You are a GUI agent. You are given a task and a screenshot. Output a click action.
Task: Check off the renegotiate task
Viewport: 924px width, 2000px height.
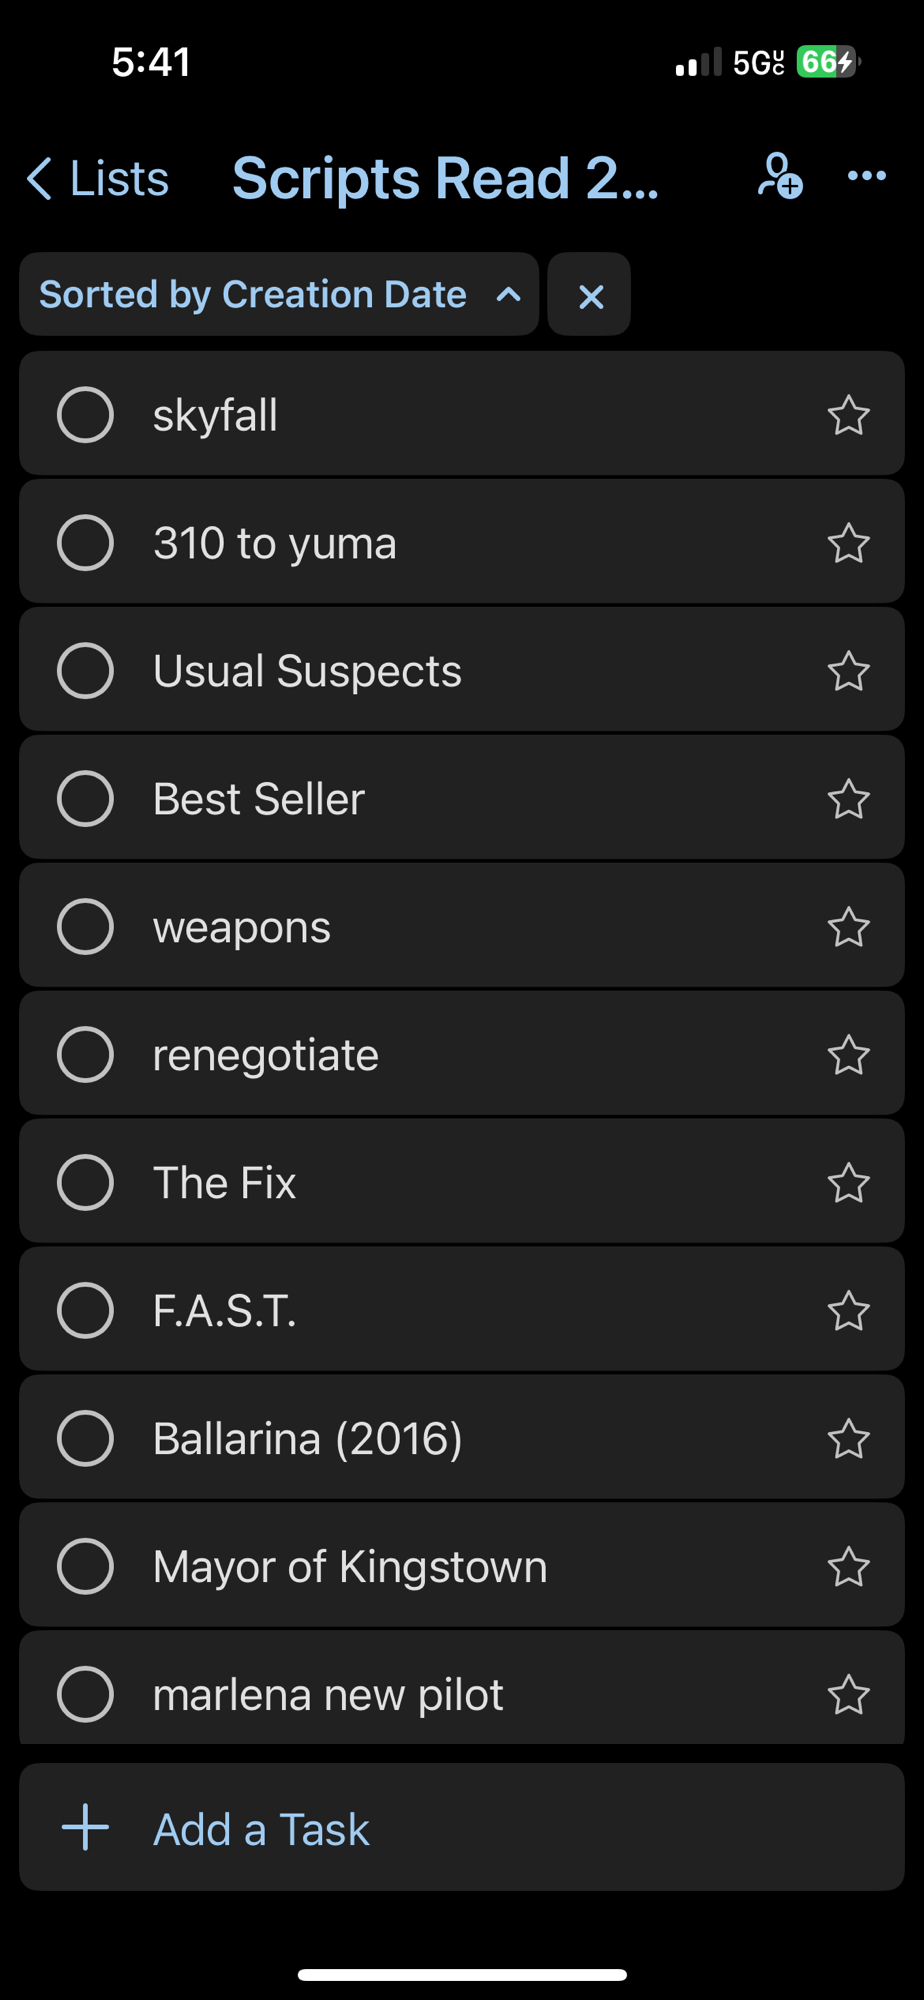[86, 1055]
